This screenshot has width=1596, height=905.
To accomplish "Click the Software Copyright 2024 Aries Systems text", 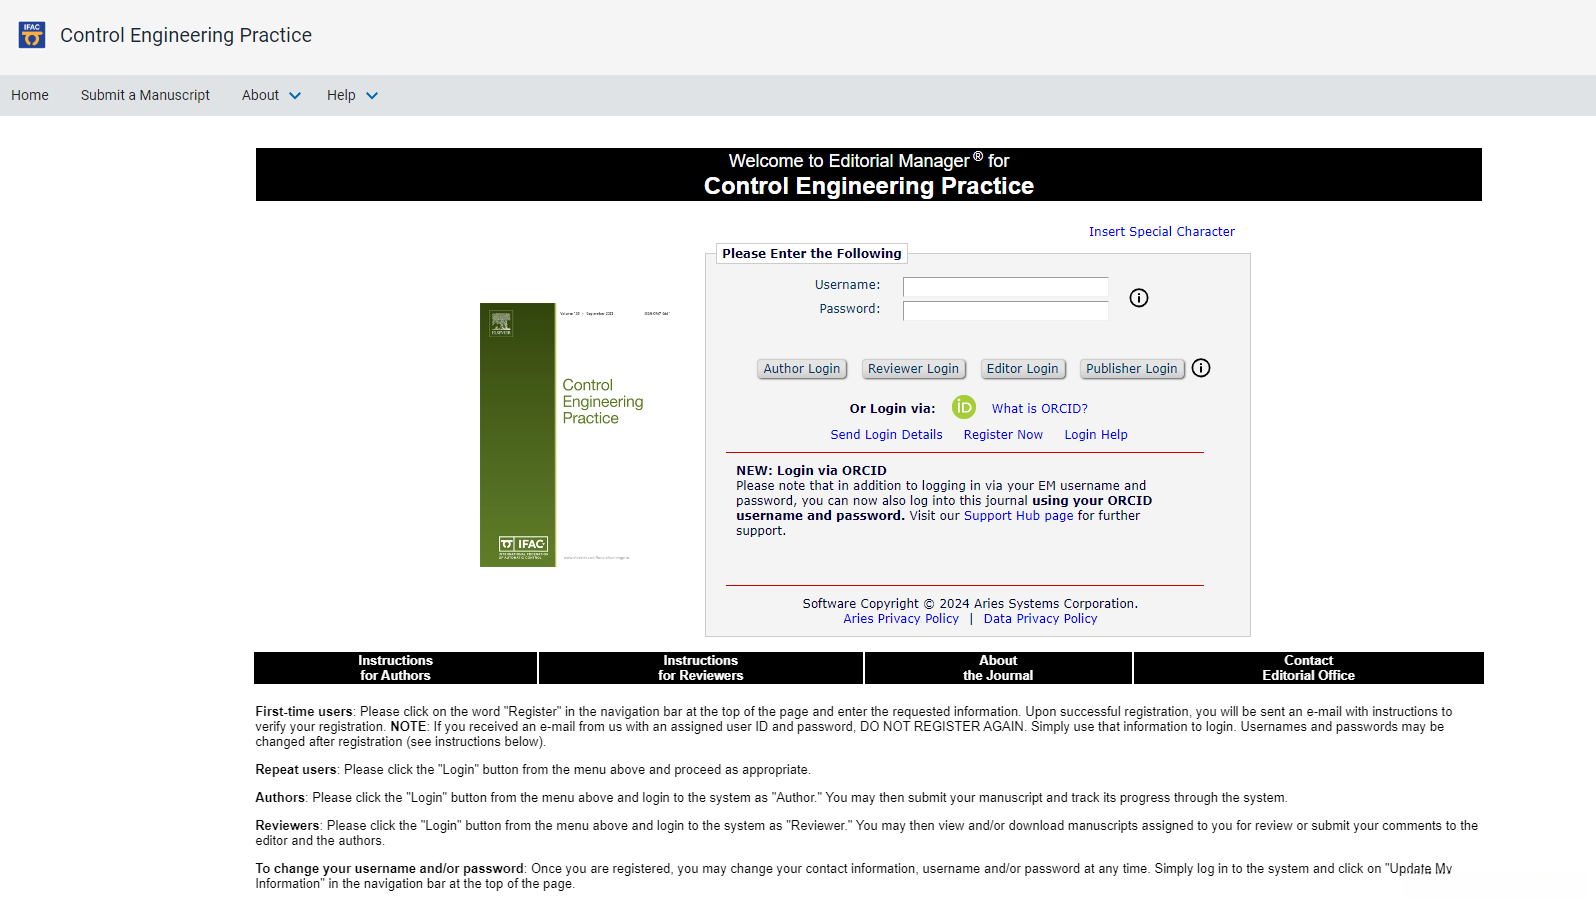I will click(970, 604).
